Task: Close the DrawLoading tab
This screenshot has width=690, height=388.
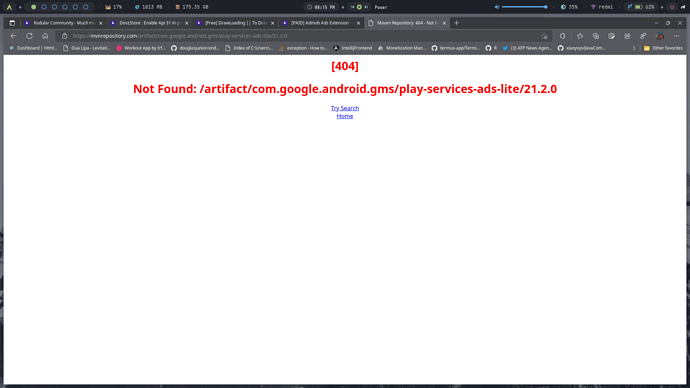Action: pos(272,23)
